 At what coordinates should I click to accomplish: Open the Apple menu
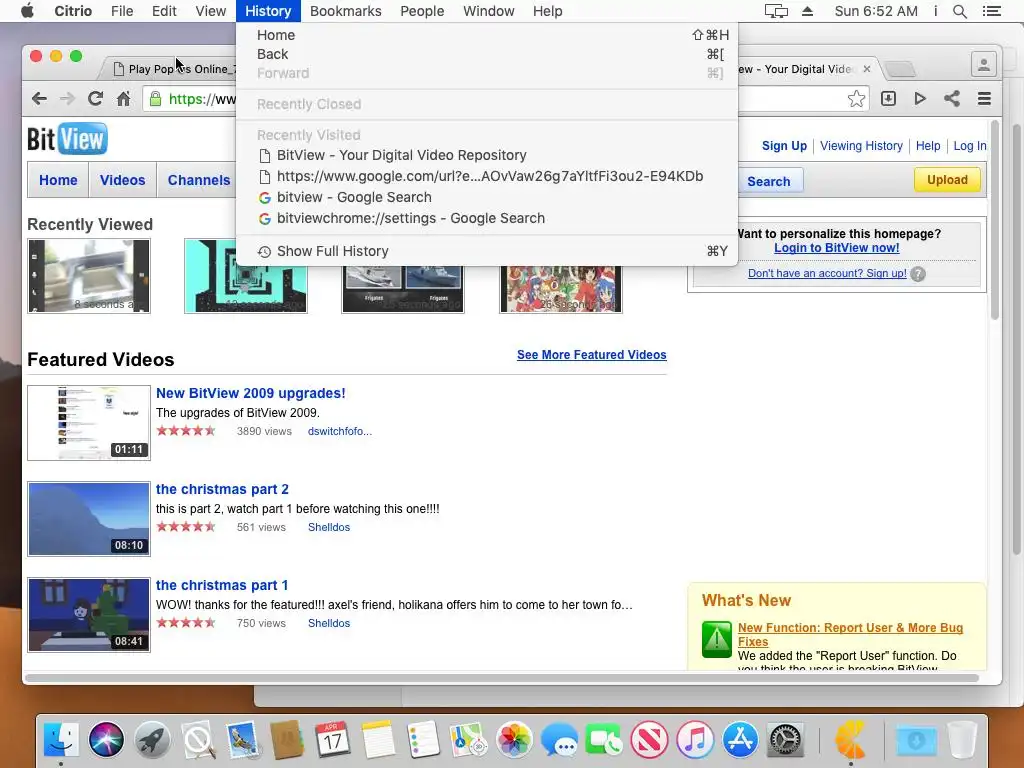coord(27,11)
